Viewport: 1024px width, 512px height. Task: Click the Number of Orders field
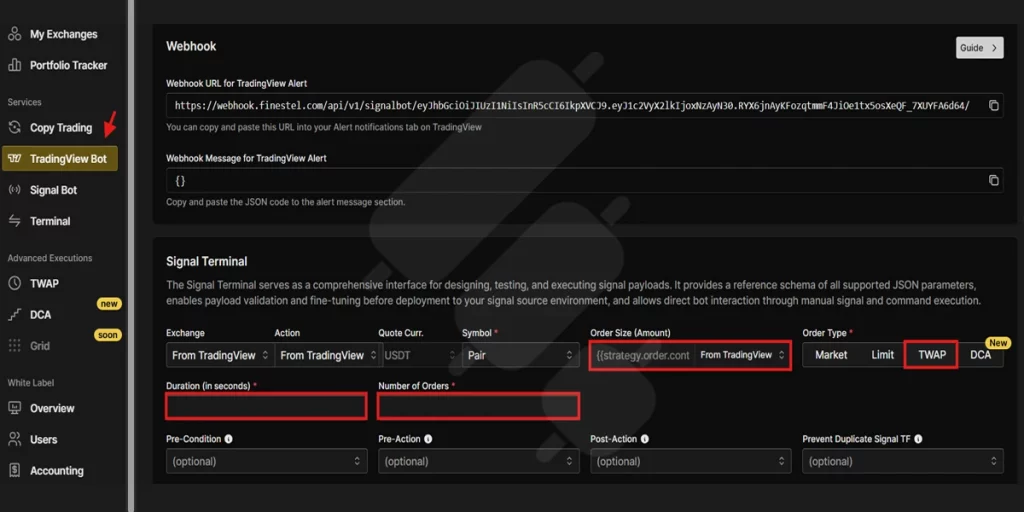[479, 407]
